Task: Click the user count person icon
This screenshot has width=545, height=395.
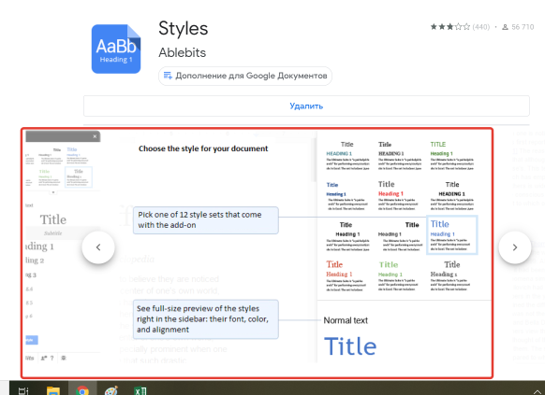Action: coord(505,27)
